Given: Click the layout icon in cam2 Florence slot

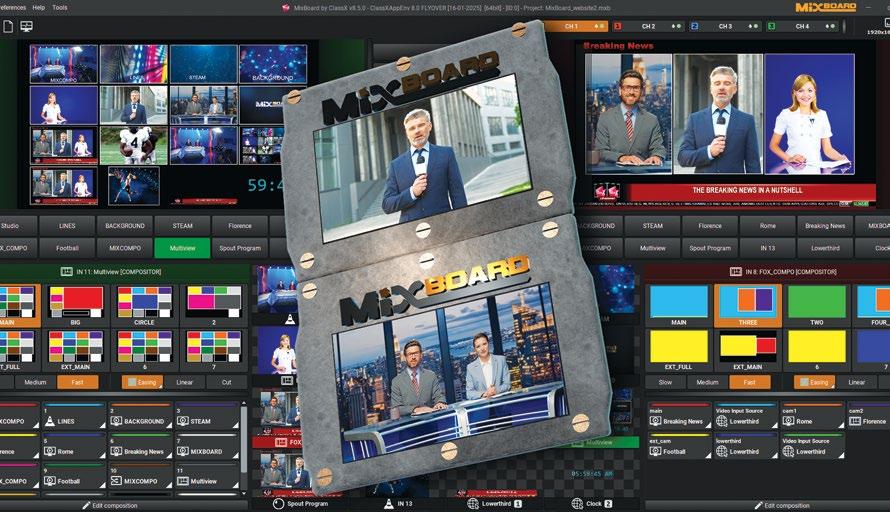Looking at the screenshot, I should (855, 421).
